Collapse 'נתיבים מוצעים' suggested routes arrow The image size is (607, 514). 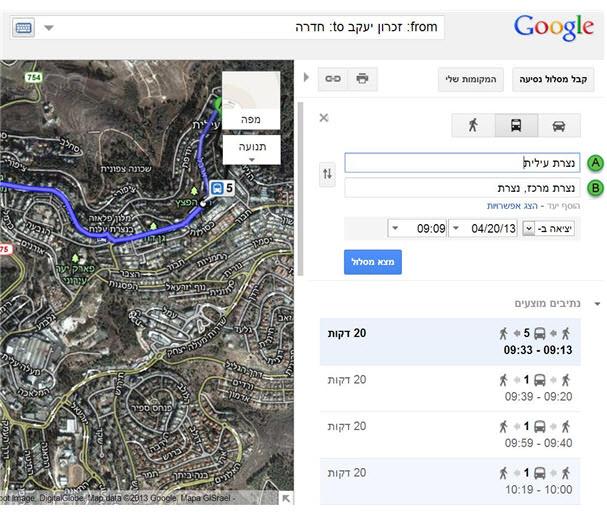click(x=597, y=304)
